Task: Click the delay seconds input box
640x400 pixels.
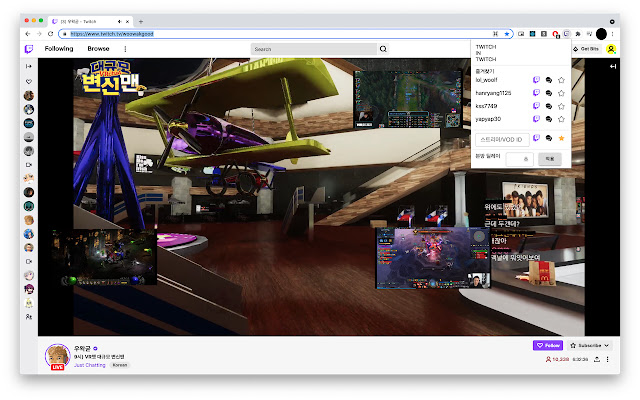Action: [x=520, y=159]
